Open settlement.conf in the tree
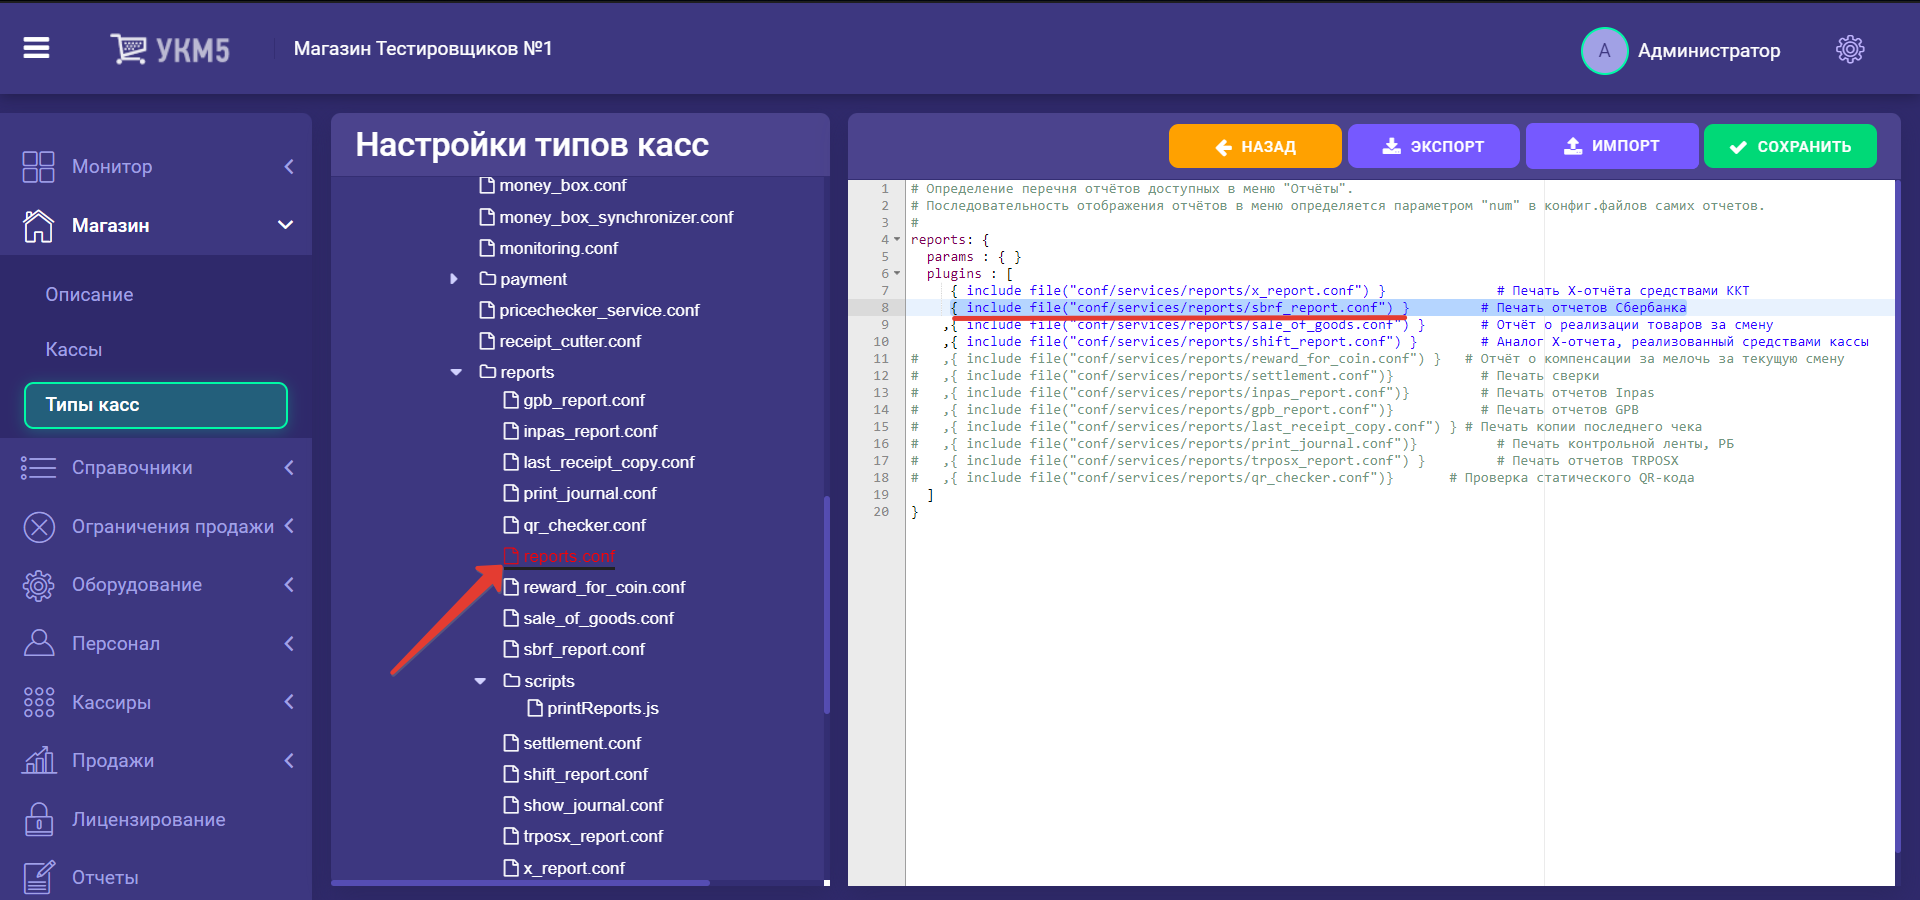1920x900 pixels. pos(582,743)
